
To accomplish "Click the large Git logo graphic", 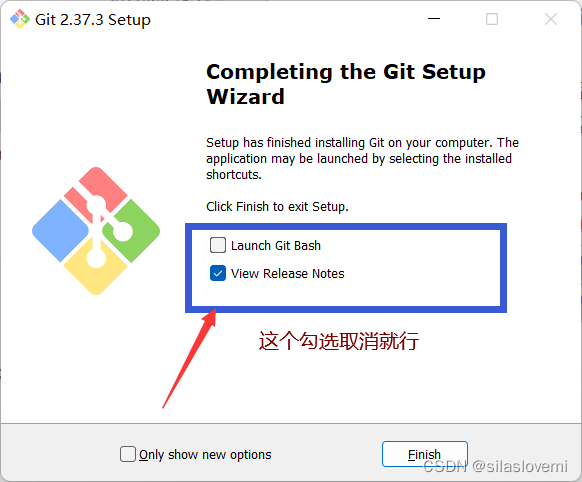I will click(x=96, y=231).
